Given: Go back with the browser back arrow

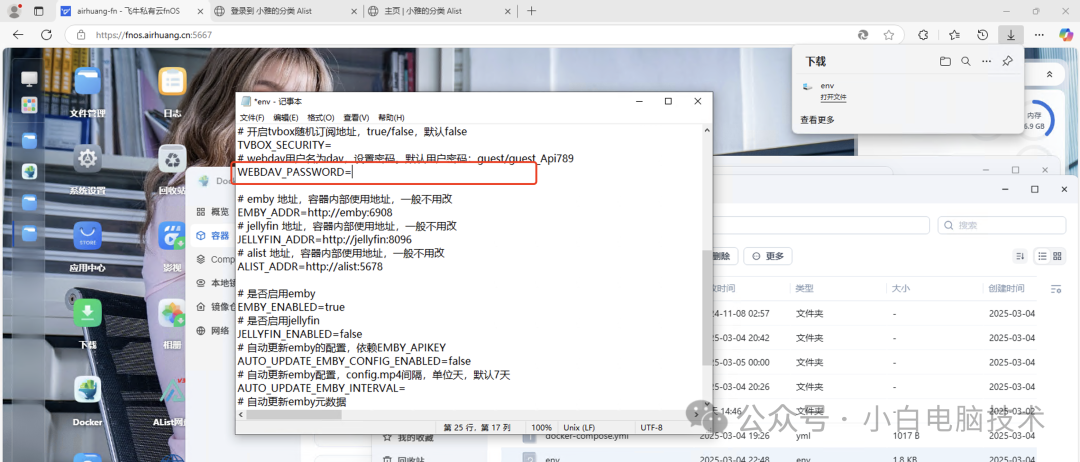Looking at the screenshot, I should point(19,34).
